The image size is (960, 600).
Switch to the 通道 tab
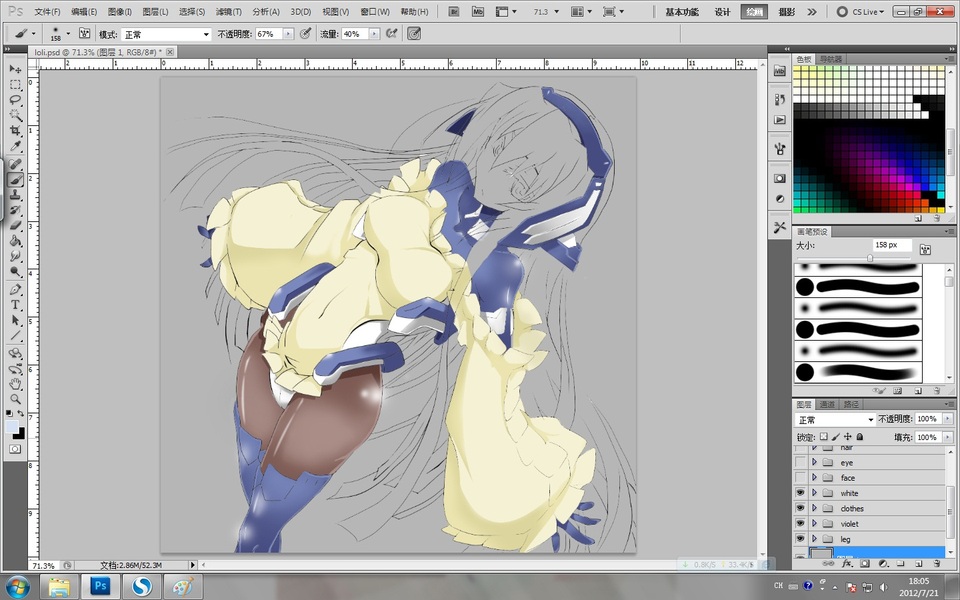coord(827,404)
